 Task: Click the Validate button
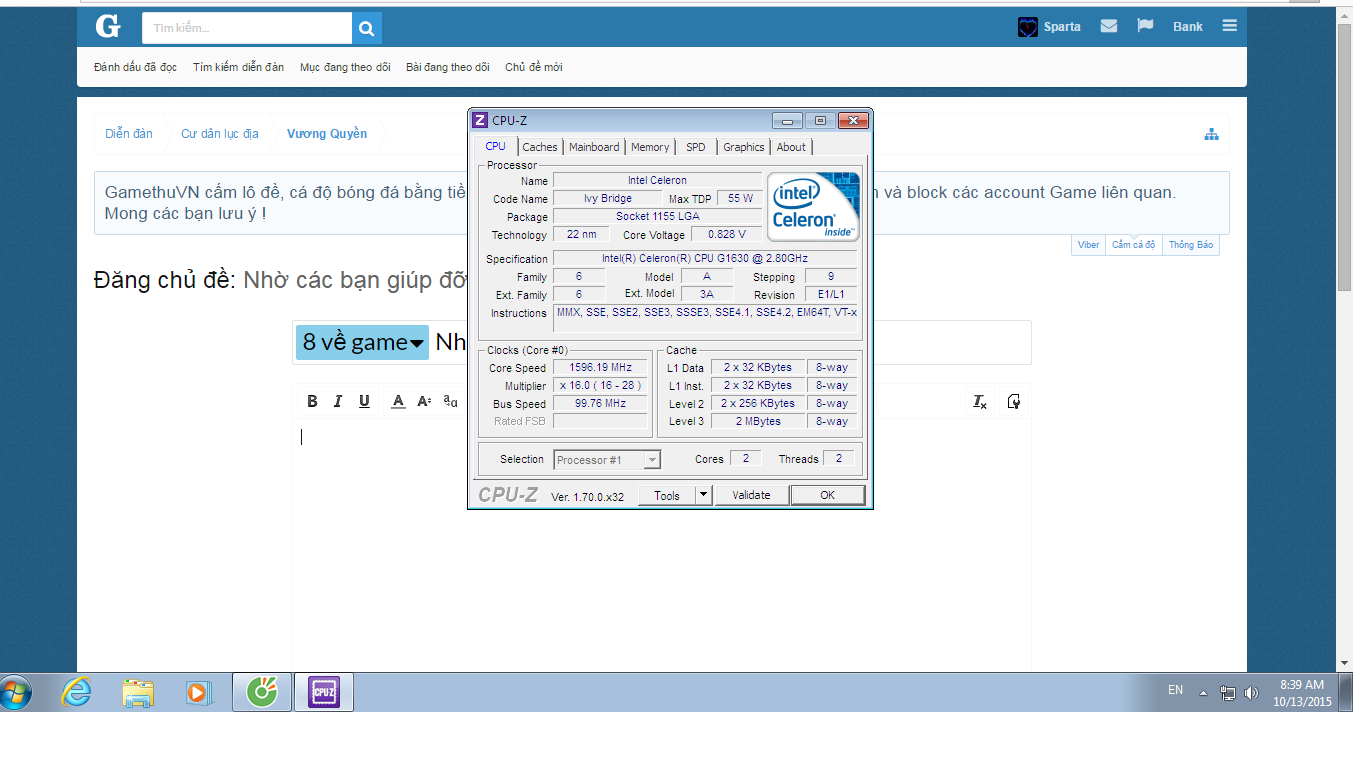tap(751, 495)
